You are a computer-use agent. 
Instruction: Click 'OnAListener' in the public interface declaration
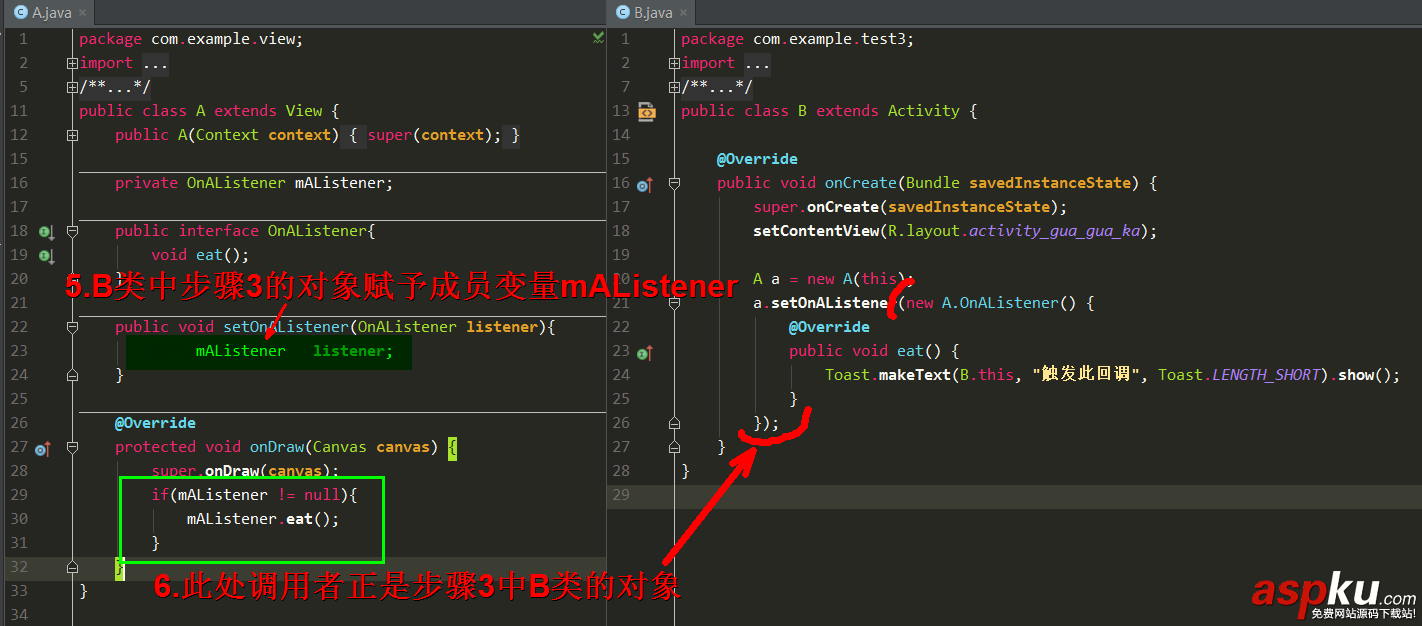coord(317,231)
